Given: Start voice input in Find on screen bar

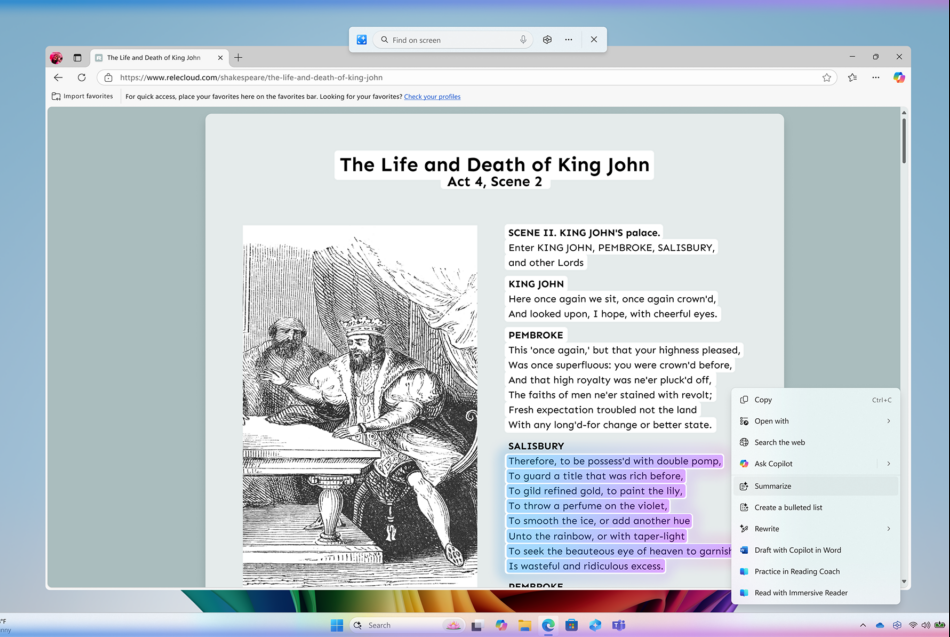Looking at the screenshot, I should pos(523,40).
